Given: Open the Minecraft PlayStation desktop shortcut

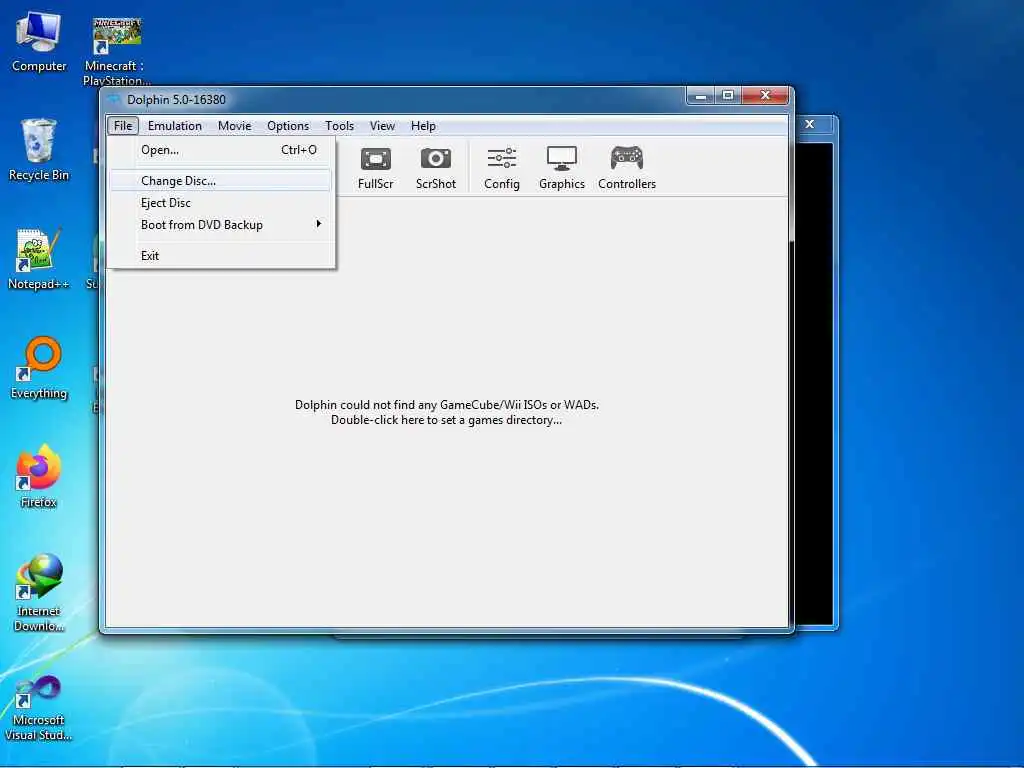Looking at the screenshot, I should [116, 52].
